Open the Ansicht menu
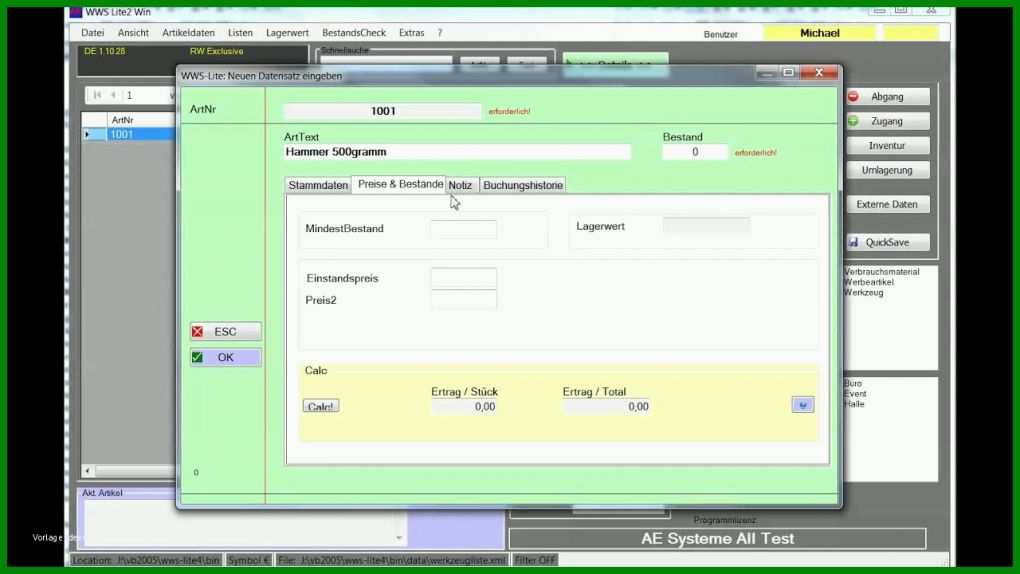The height and width of the screenshot is (574, 1020). pyautogui.click(x=133, y=33)
